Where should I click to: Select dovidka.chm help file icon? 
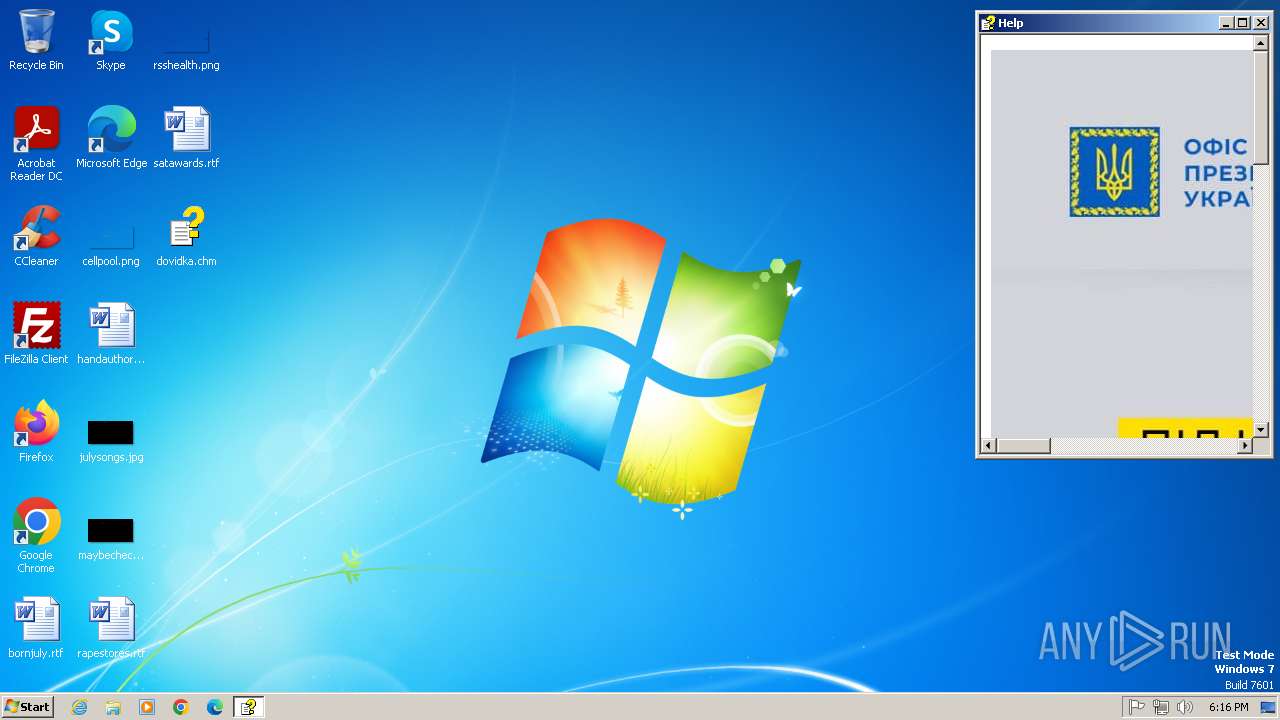click(186, 235)
